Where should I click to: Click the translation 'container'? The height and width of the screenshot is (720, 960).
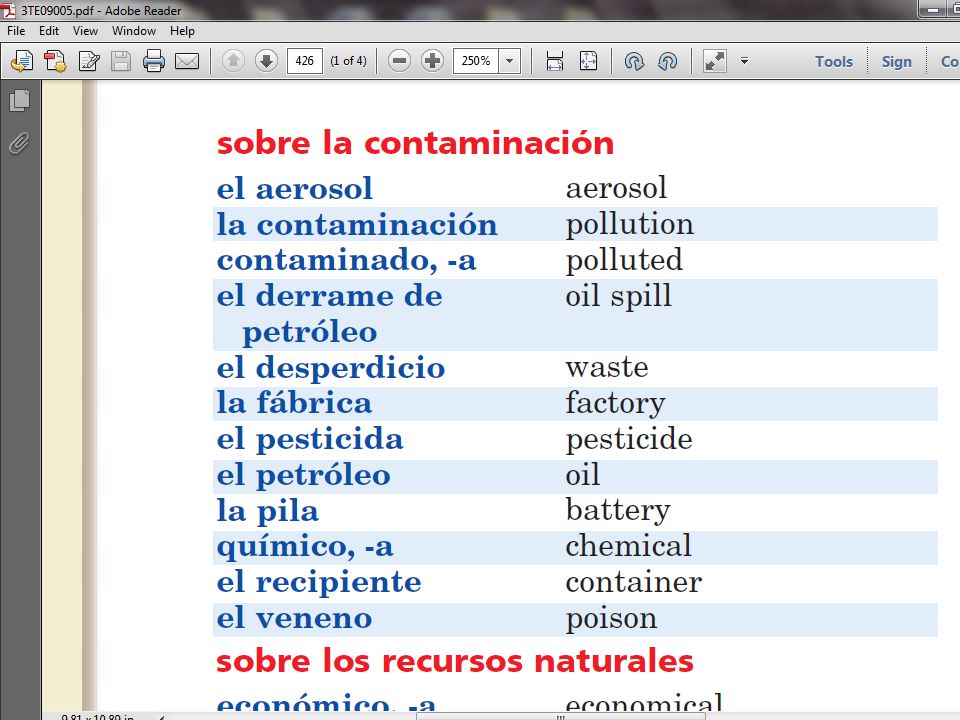634,583
